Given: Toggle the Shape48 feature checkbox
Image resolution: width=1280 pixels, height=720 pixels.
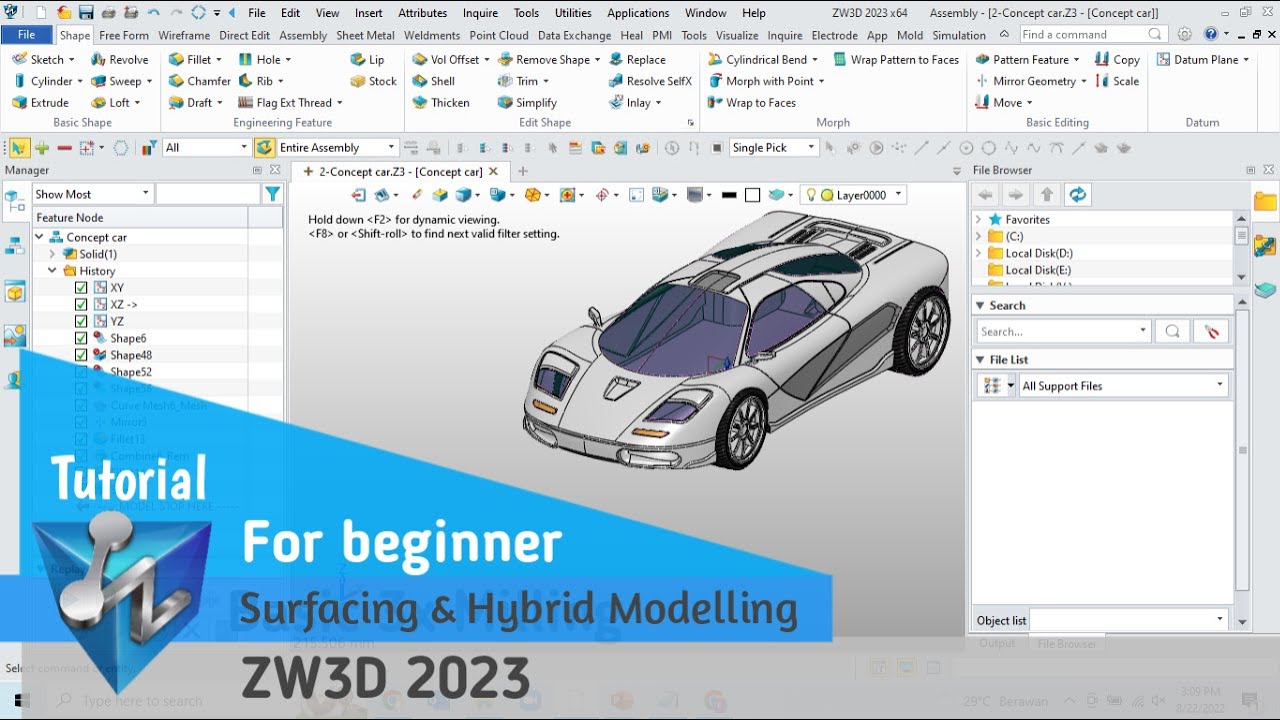Looking at the screenshot, I should coord(81,356).
